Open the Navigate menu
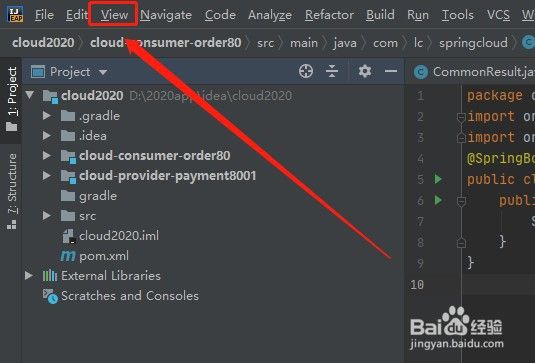535x363 pixels. click(166, 15)
